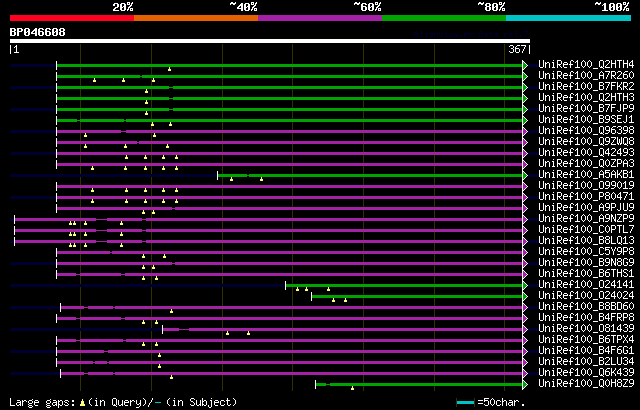Click the orange ~40% identity legend segment
The width and height of the screenshot is (640, 410).
(196, 18)
